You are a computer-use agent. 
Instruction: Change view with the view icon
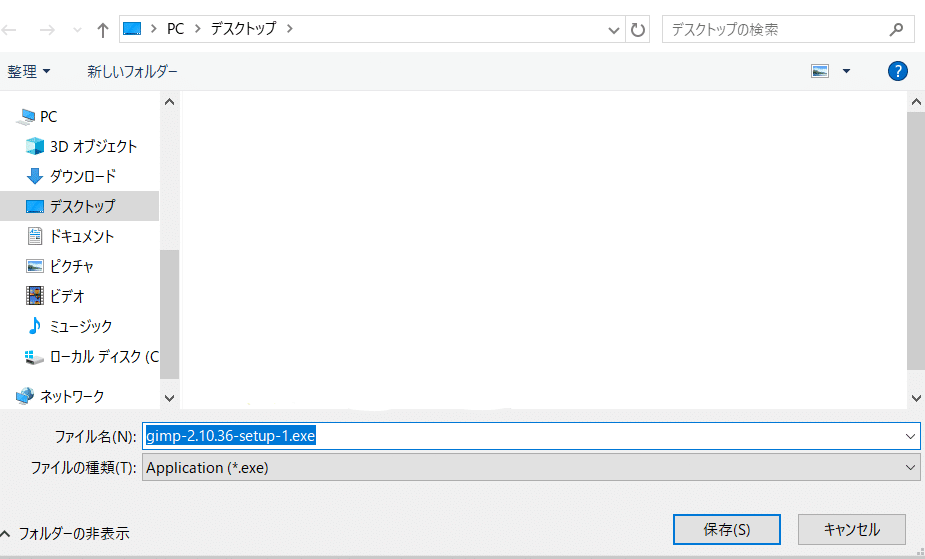(820, 71)
